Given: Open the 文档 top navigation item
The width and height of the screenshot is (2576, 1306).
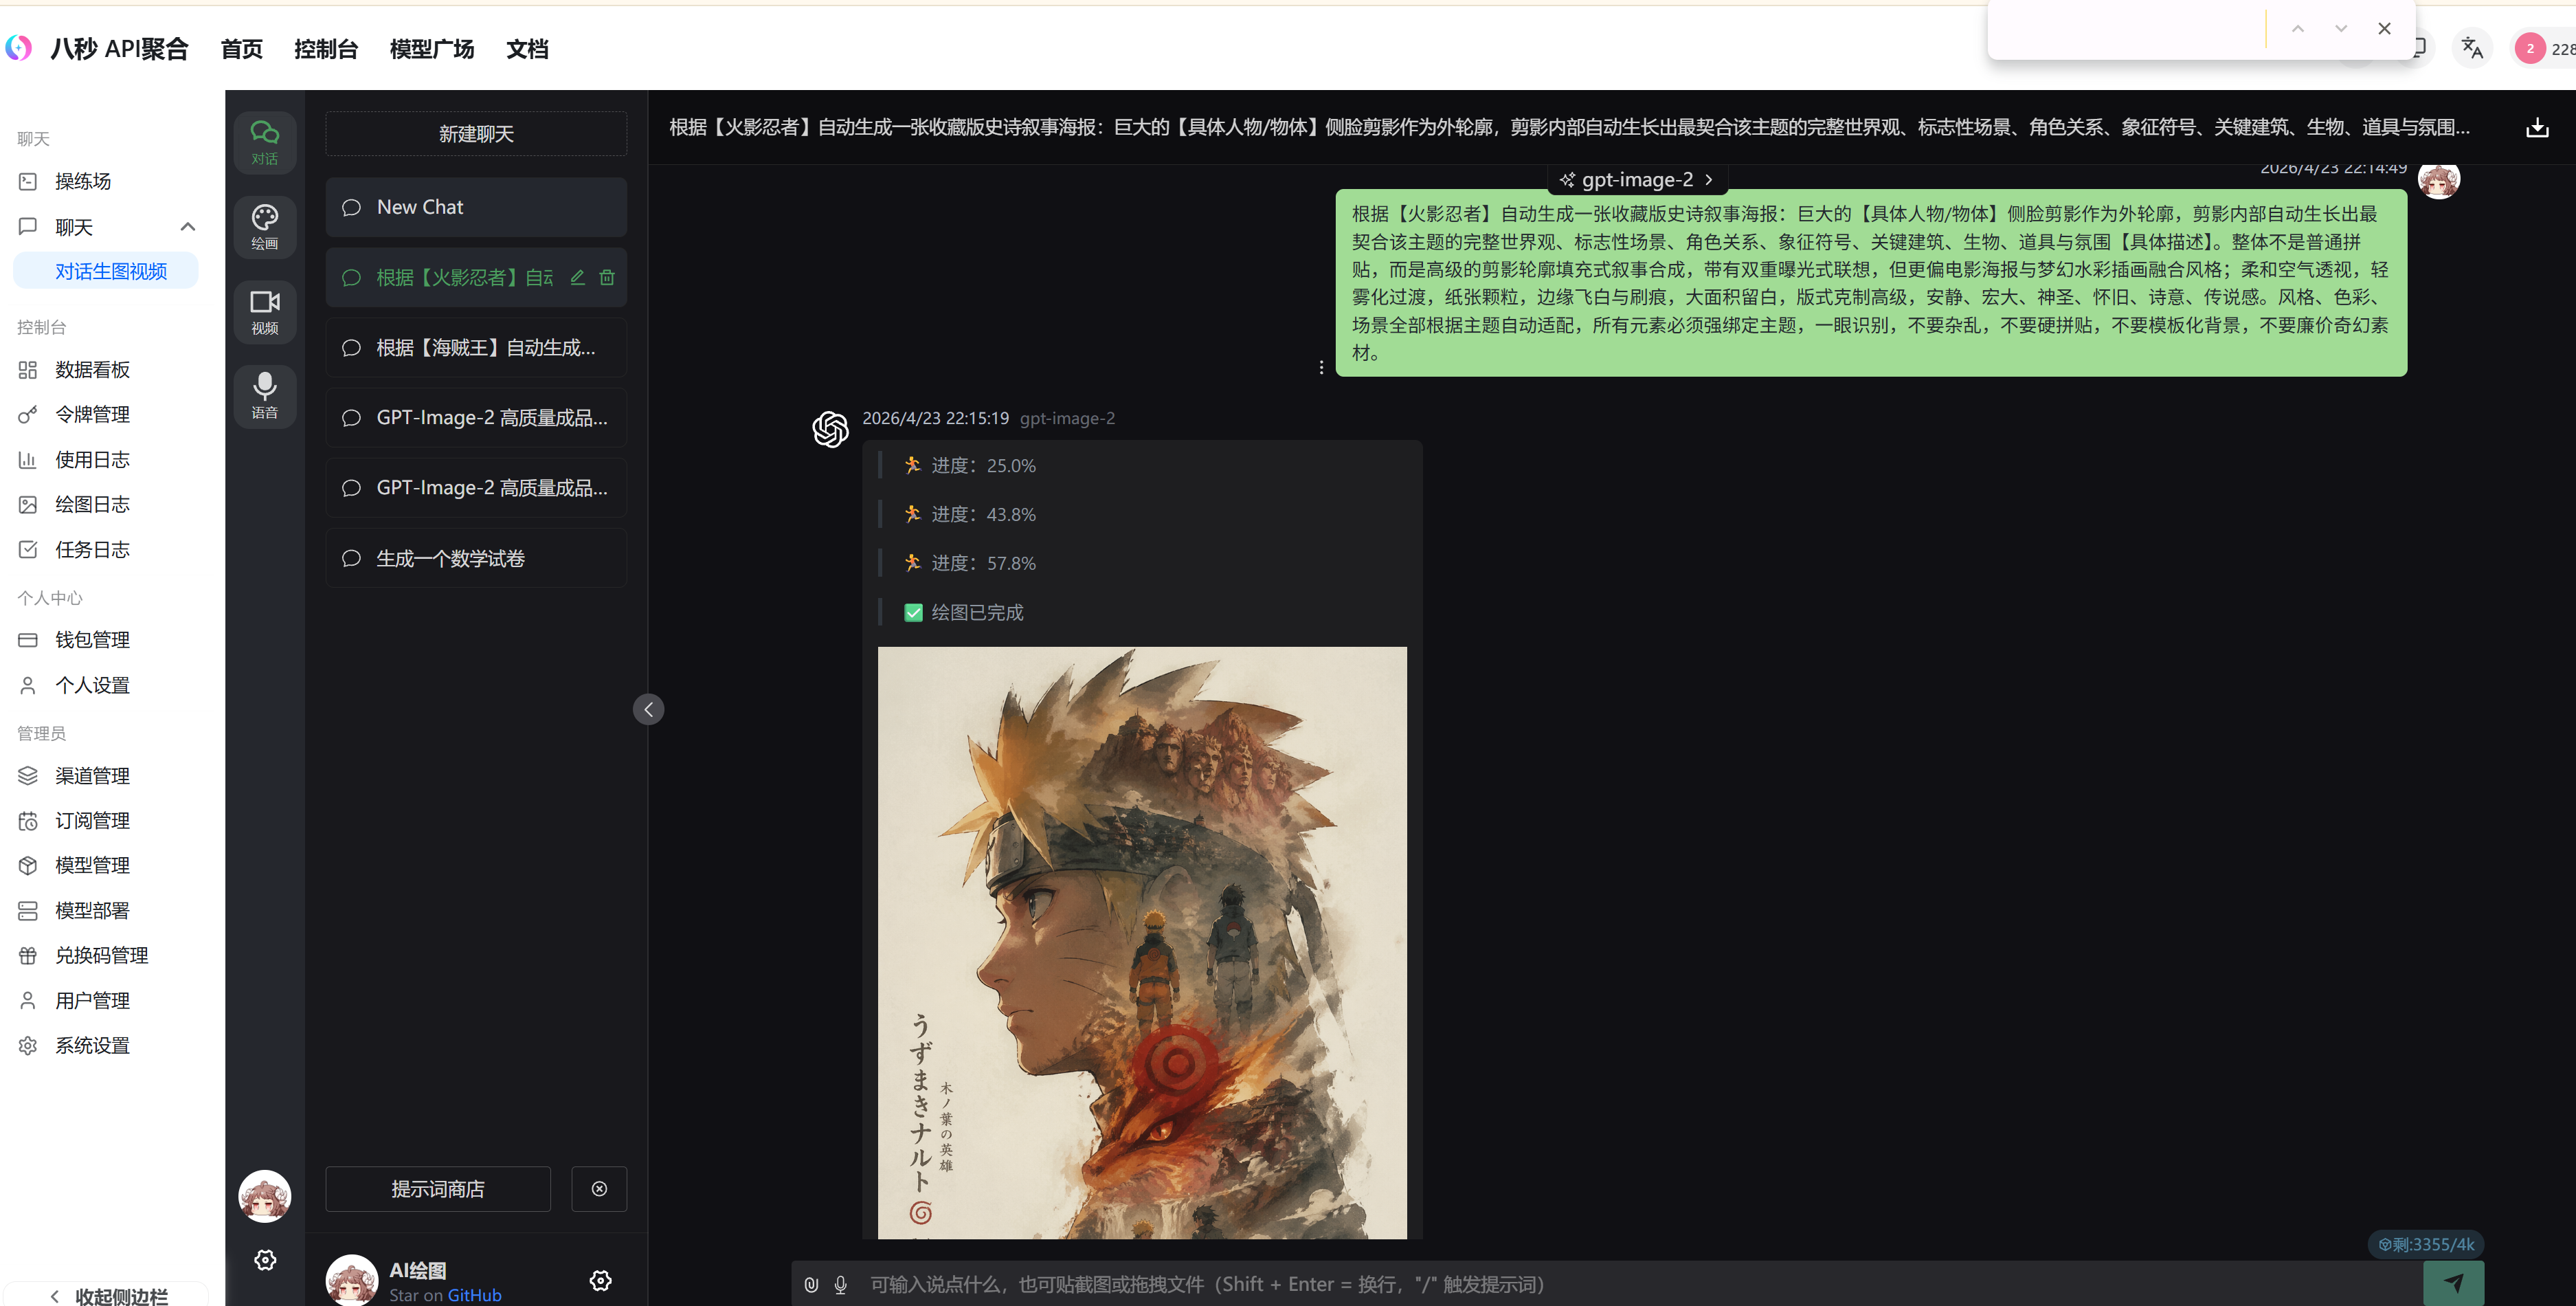Looking at the screenshot, I should click(x=527, y=48).
